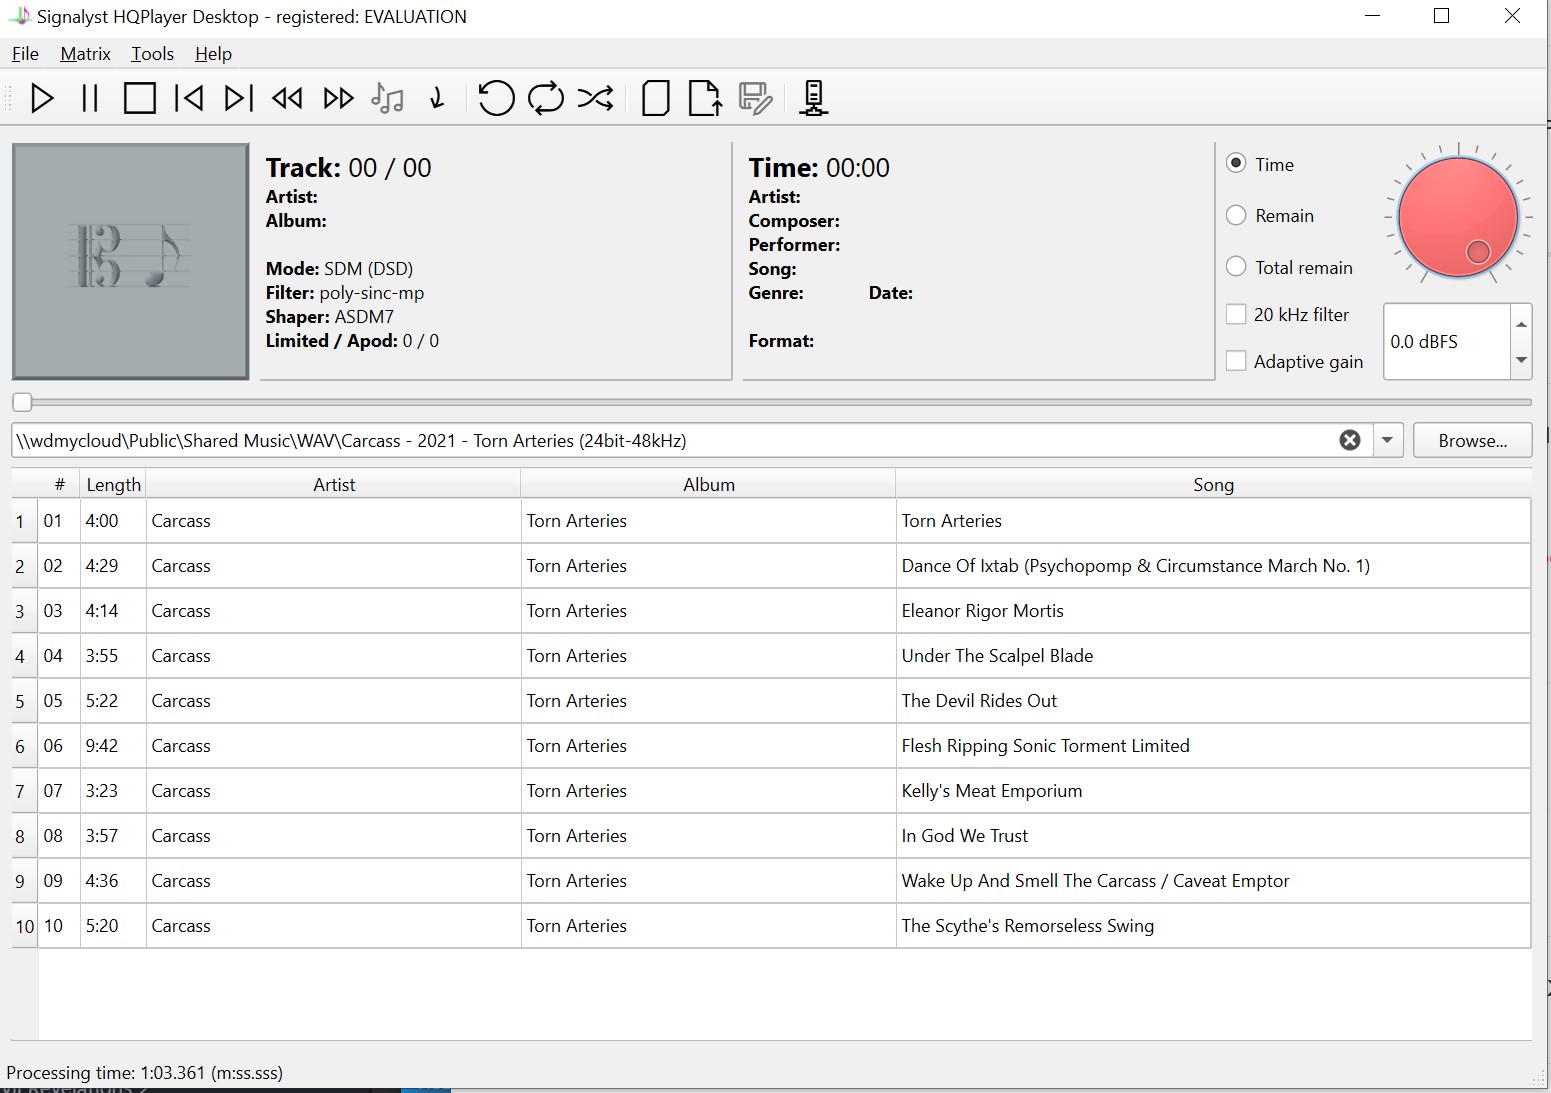Sort by the Album column header
This screenshot has width=1551, height=1093.
[x=709, y=484]
